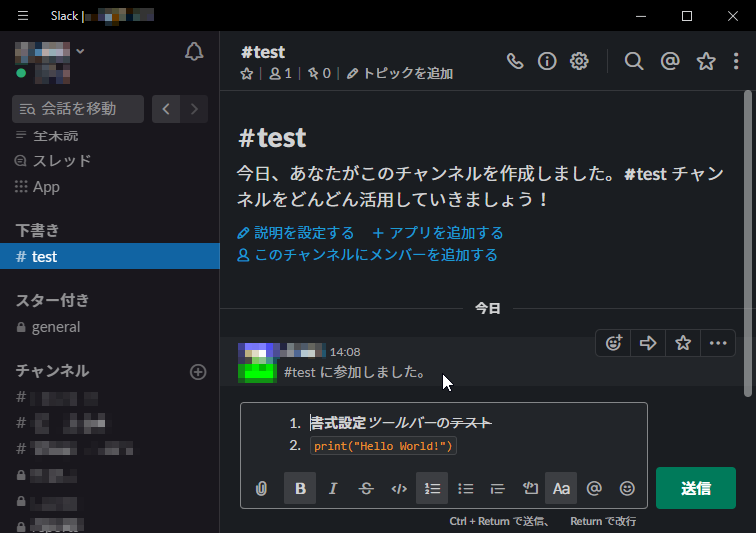Click the user avatar on message

257,363
